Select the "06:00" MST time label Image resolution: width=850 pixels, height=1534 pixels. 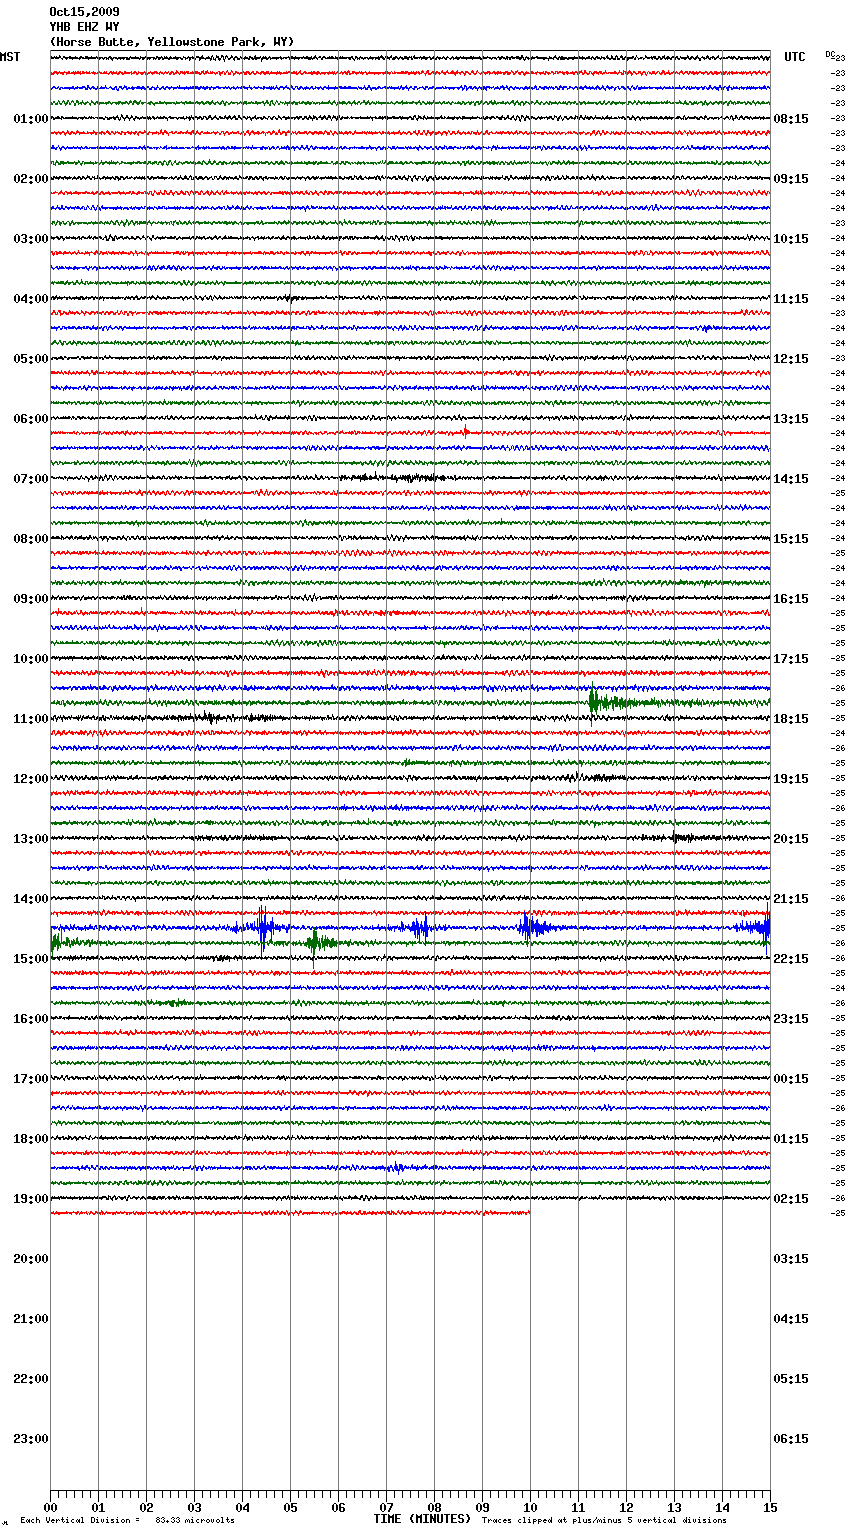(31, 419)
